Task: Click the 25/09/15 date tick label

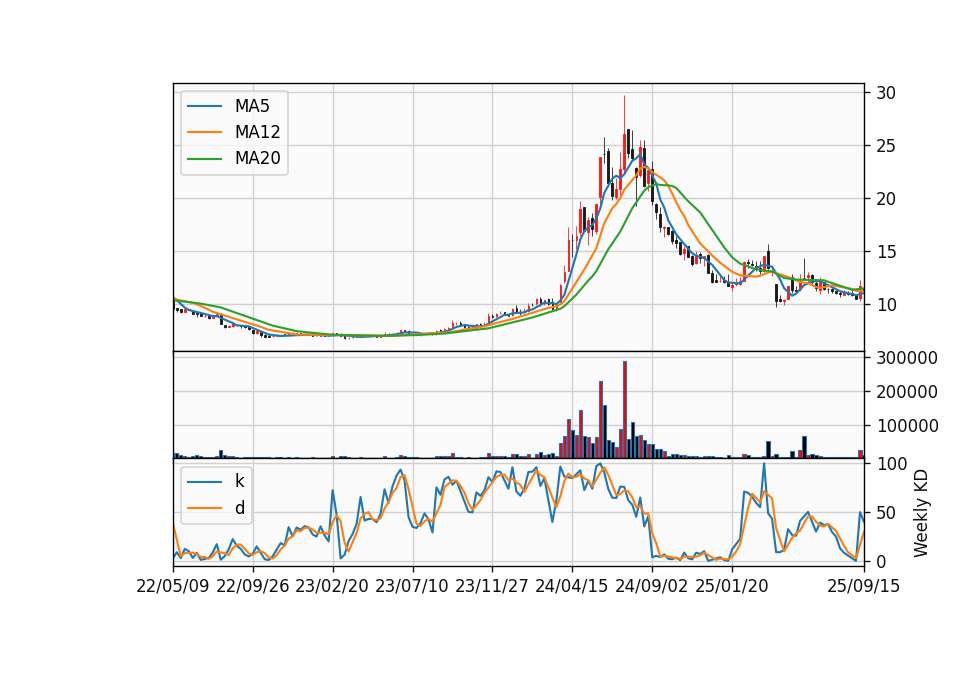Action: pyautogui.click(x=864, y=586)
